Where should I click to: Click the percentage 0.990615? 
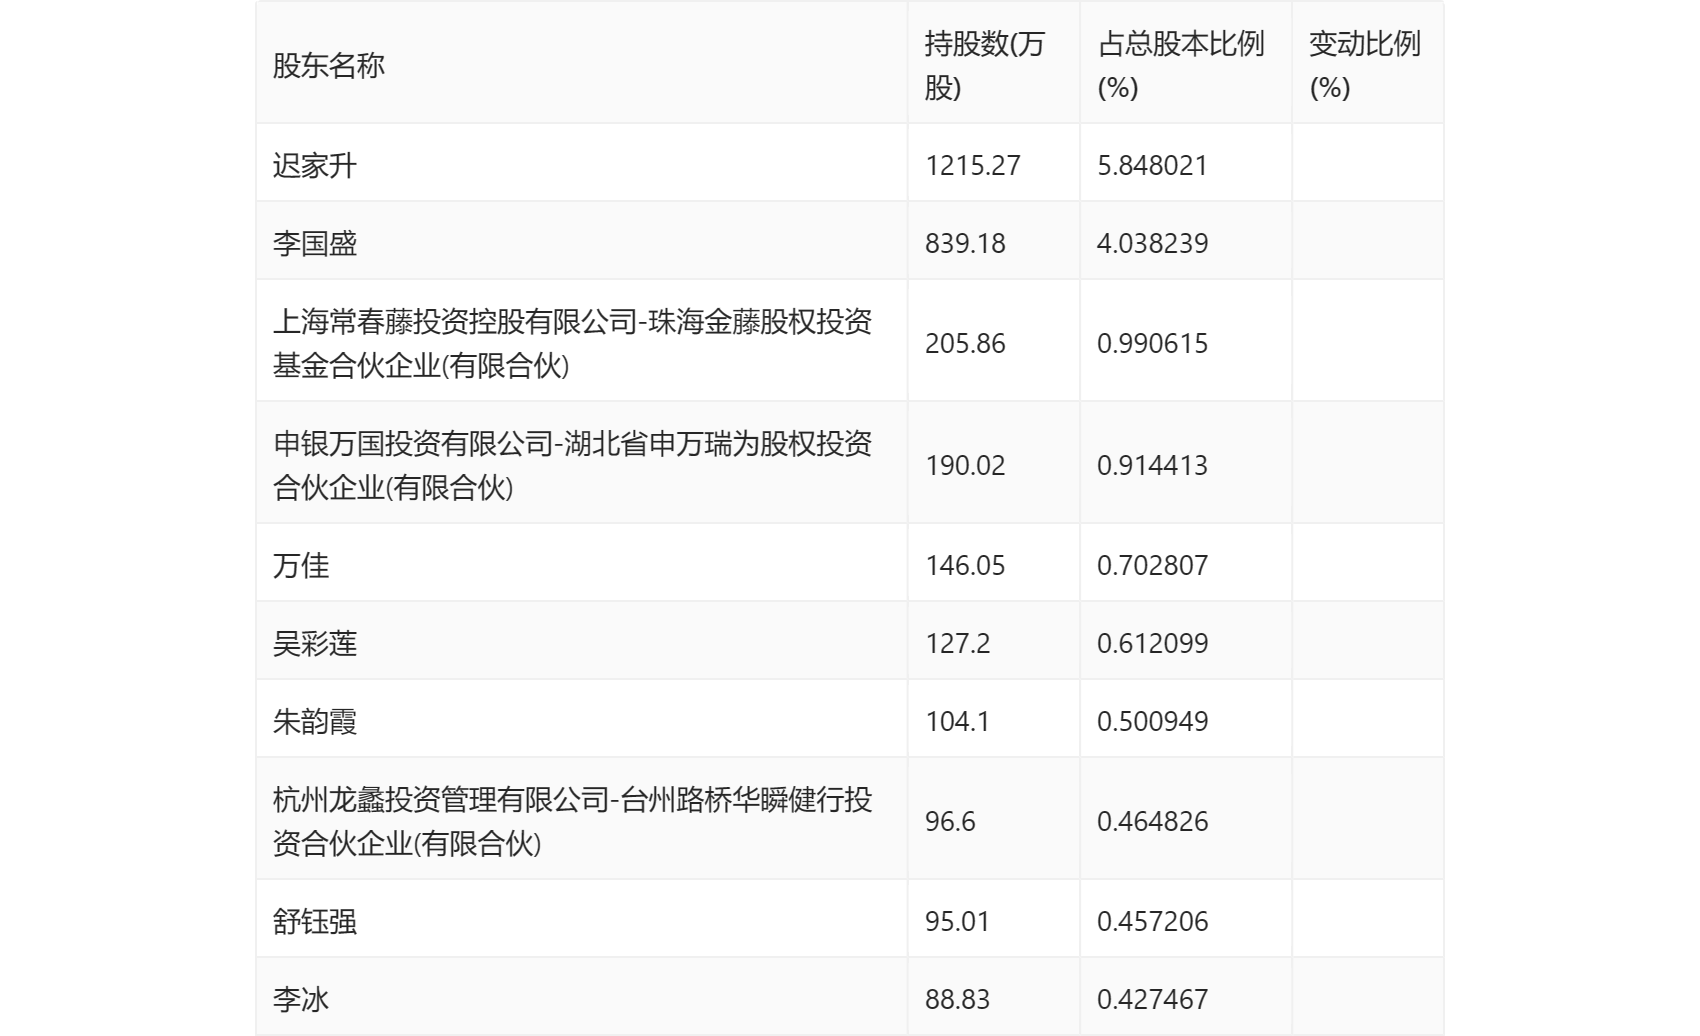coord(1153,343)
